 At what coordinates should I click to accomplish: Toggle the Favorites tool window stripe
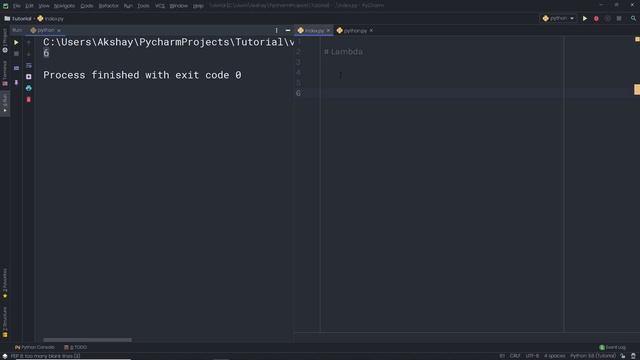pos(5,283)
